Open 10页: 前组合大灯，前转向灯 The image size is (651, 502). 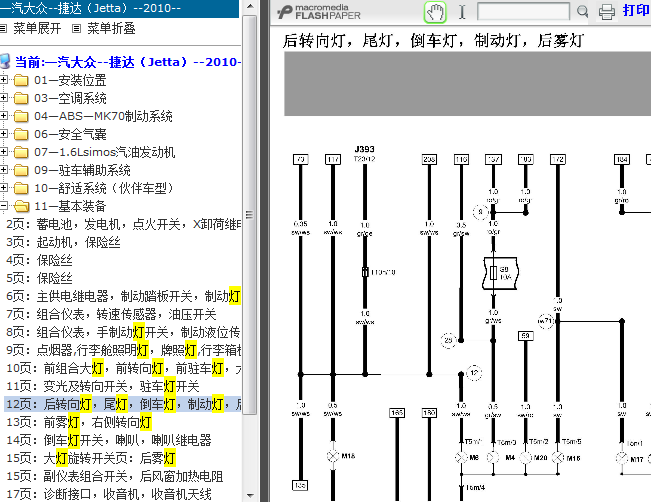[123, 368]
